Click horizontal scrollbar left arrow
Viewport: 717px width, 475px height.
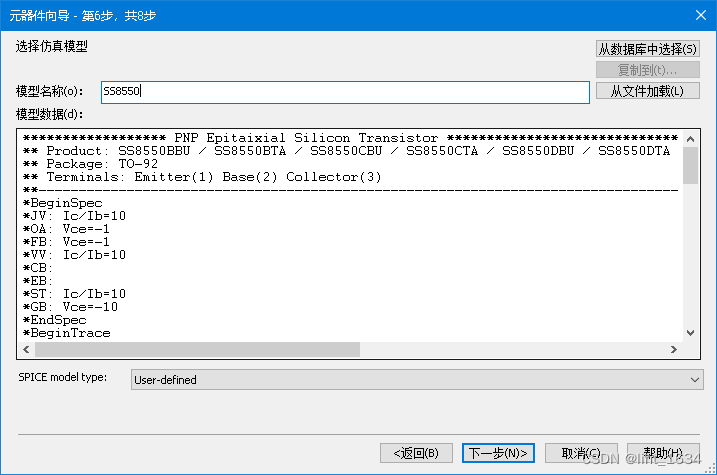[x=26, y=349]
